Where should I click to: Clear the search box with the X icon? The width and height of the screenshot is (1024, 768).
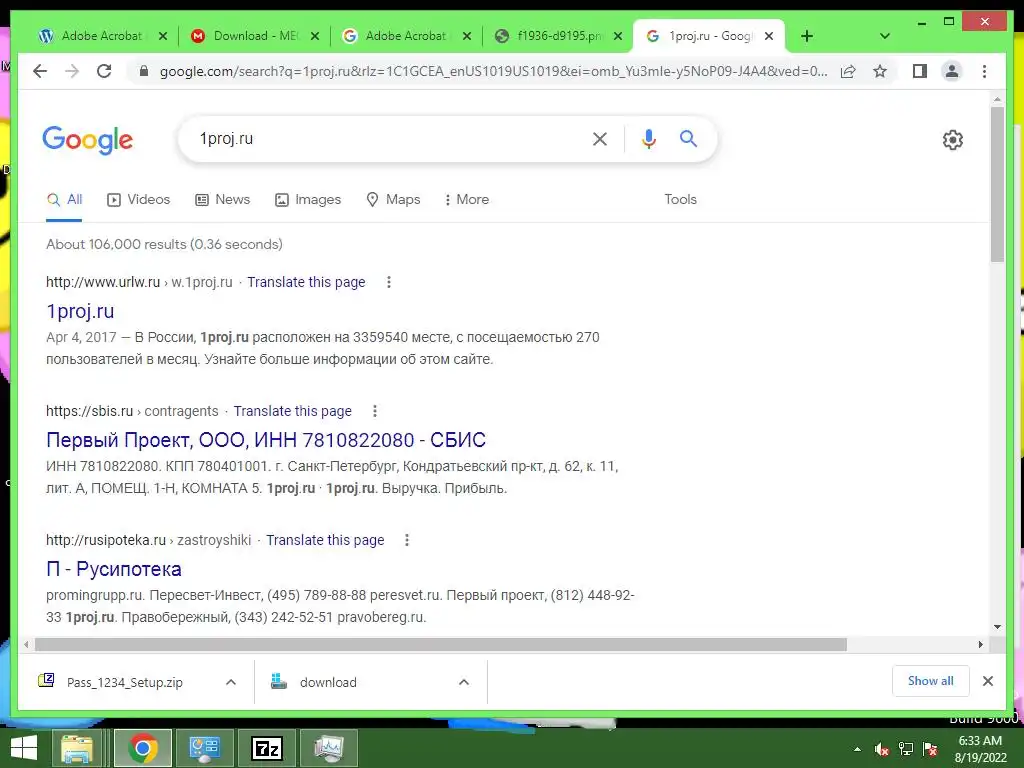pos(600,138)
